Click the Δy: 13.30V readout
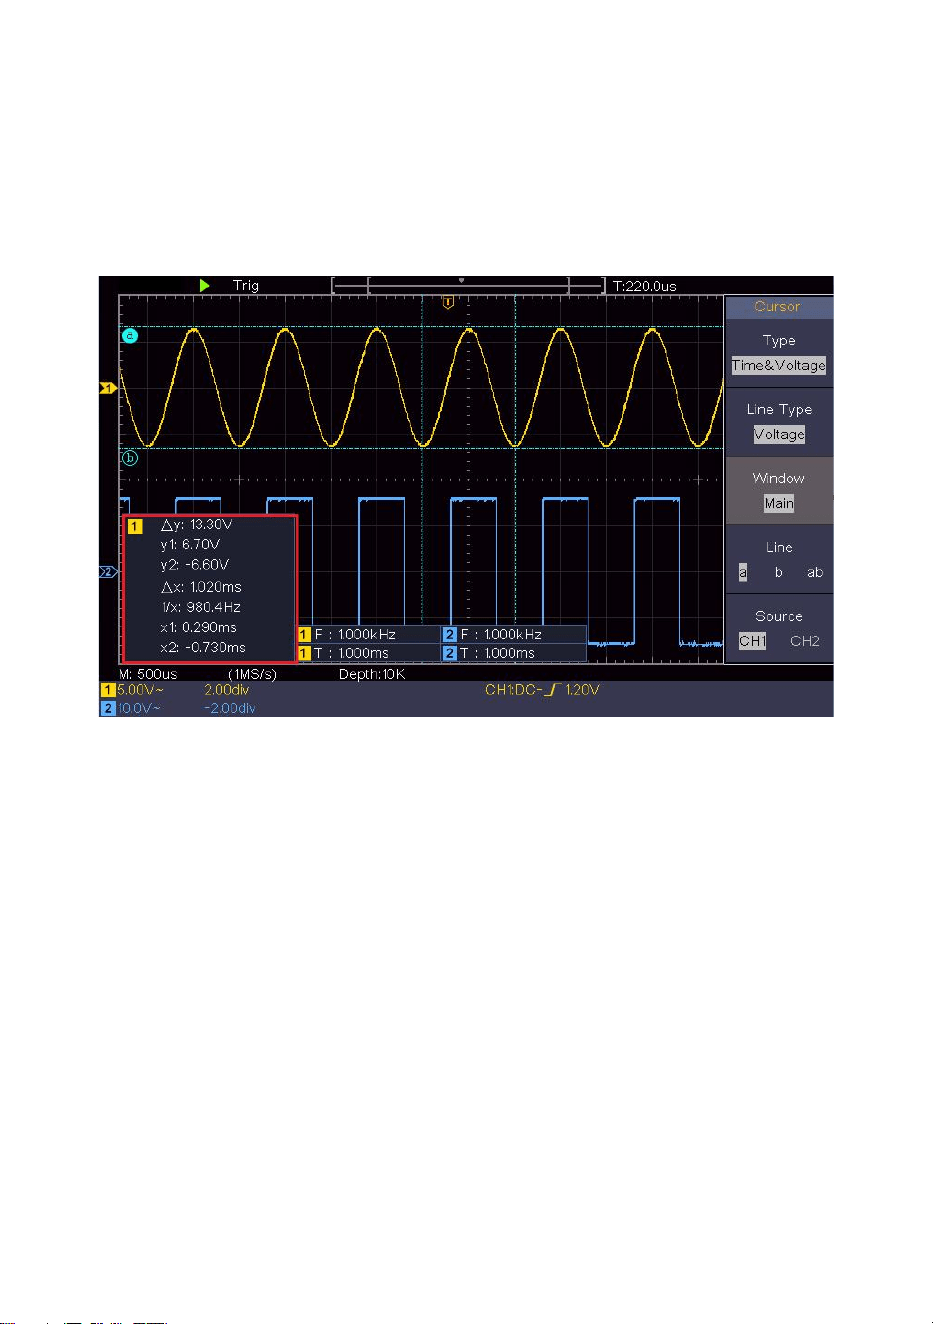The height and width of the screenshot is (1324, 933). tap(196, 524)
